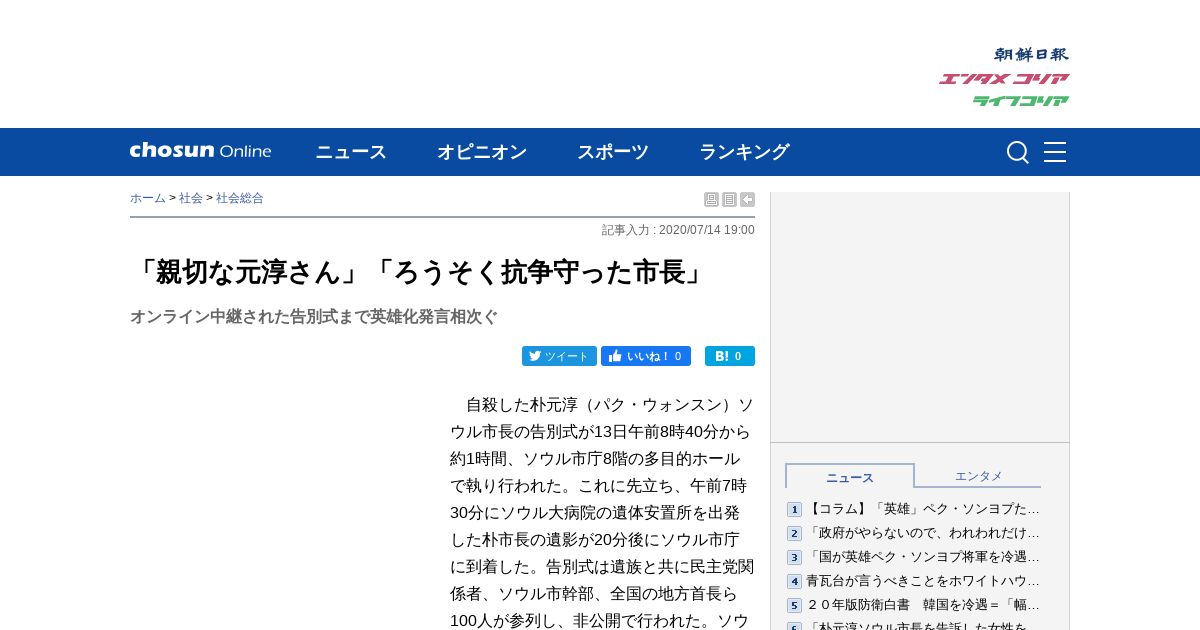
Task: Click the sidebar advertisement area
Action: coord(920,317)
